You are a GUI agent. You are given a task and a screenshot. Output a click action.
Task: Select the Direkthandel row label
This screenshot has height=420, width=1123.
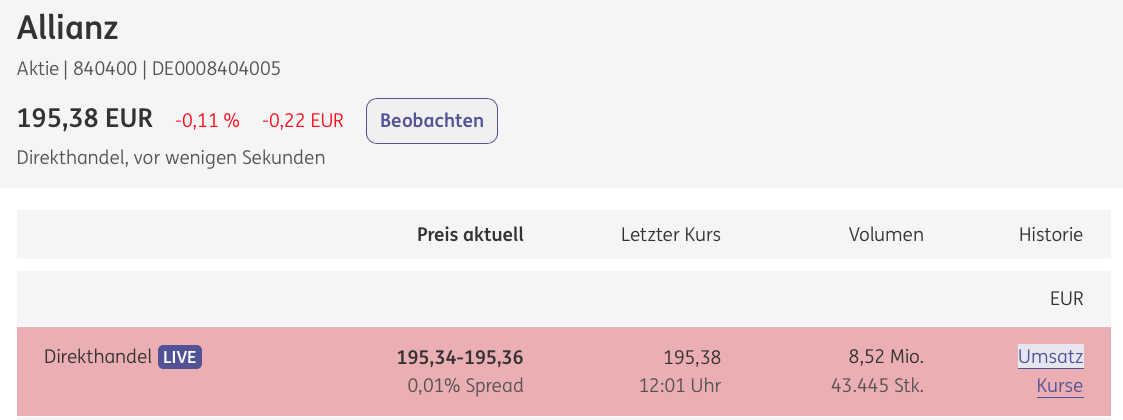[x=98, y=356]
